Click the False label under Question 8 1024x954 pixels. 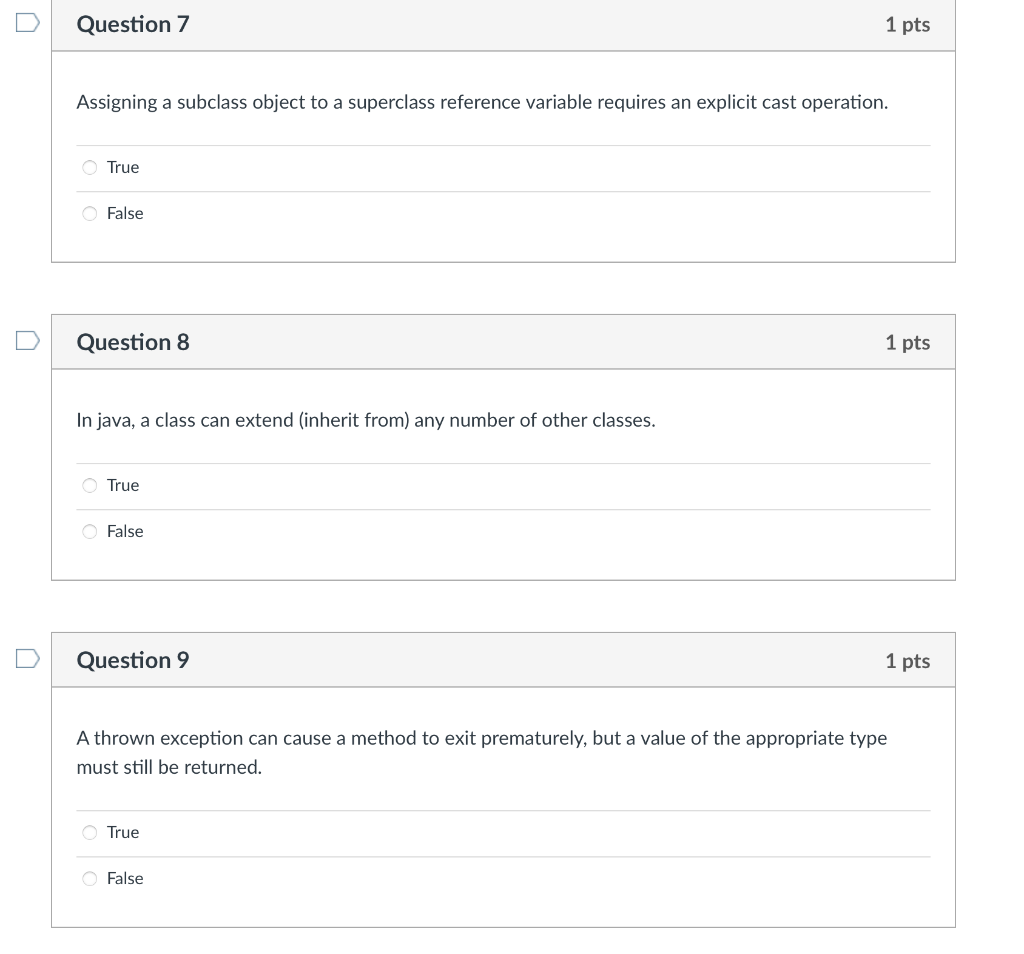(x=125, y=531)
